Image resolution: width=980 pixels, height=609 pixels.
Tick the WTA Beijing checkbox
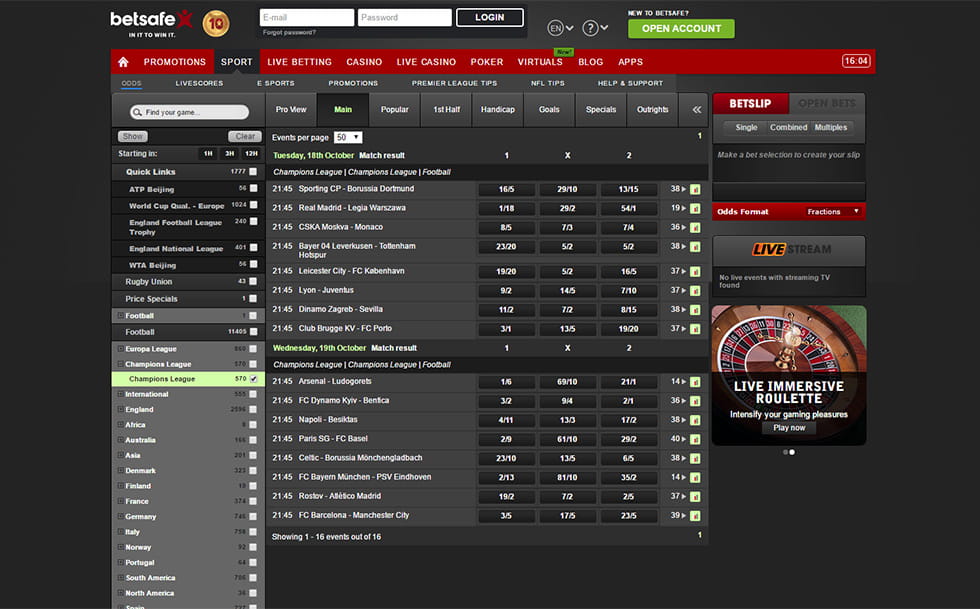(x=253, y=264)
